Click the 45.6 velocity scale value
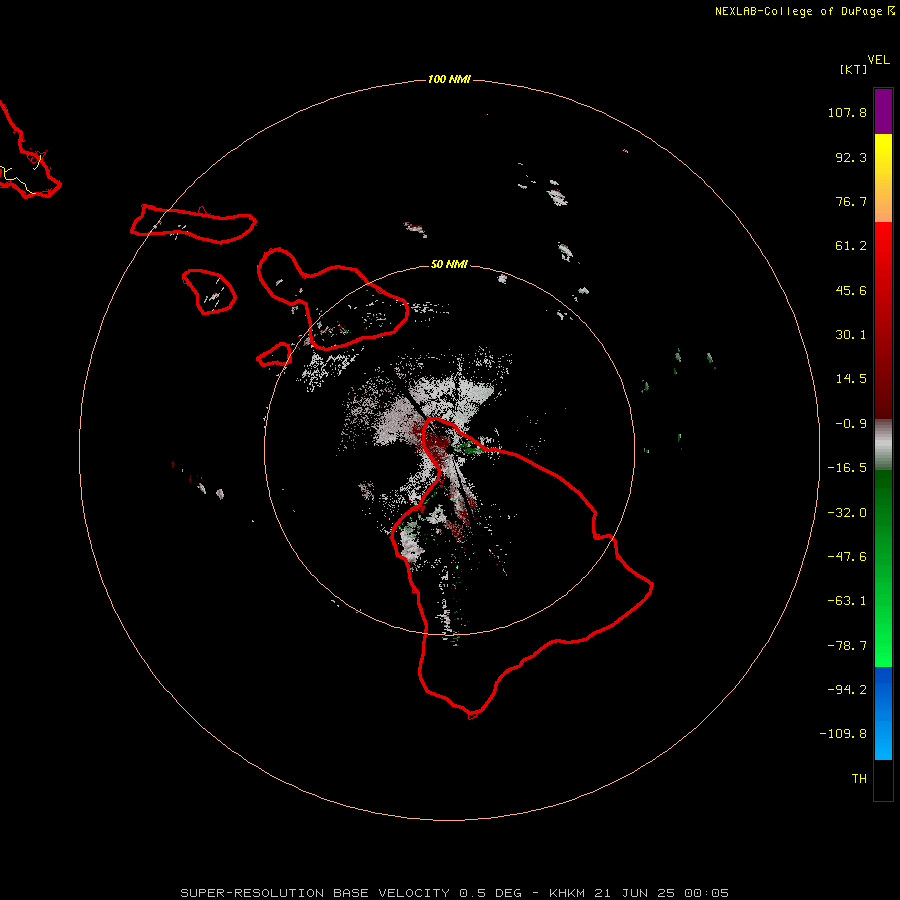 point(851,290)
